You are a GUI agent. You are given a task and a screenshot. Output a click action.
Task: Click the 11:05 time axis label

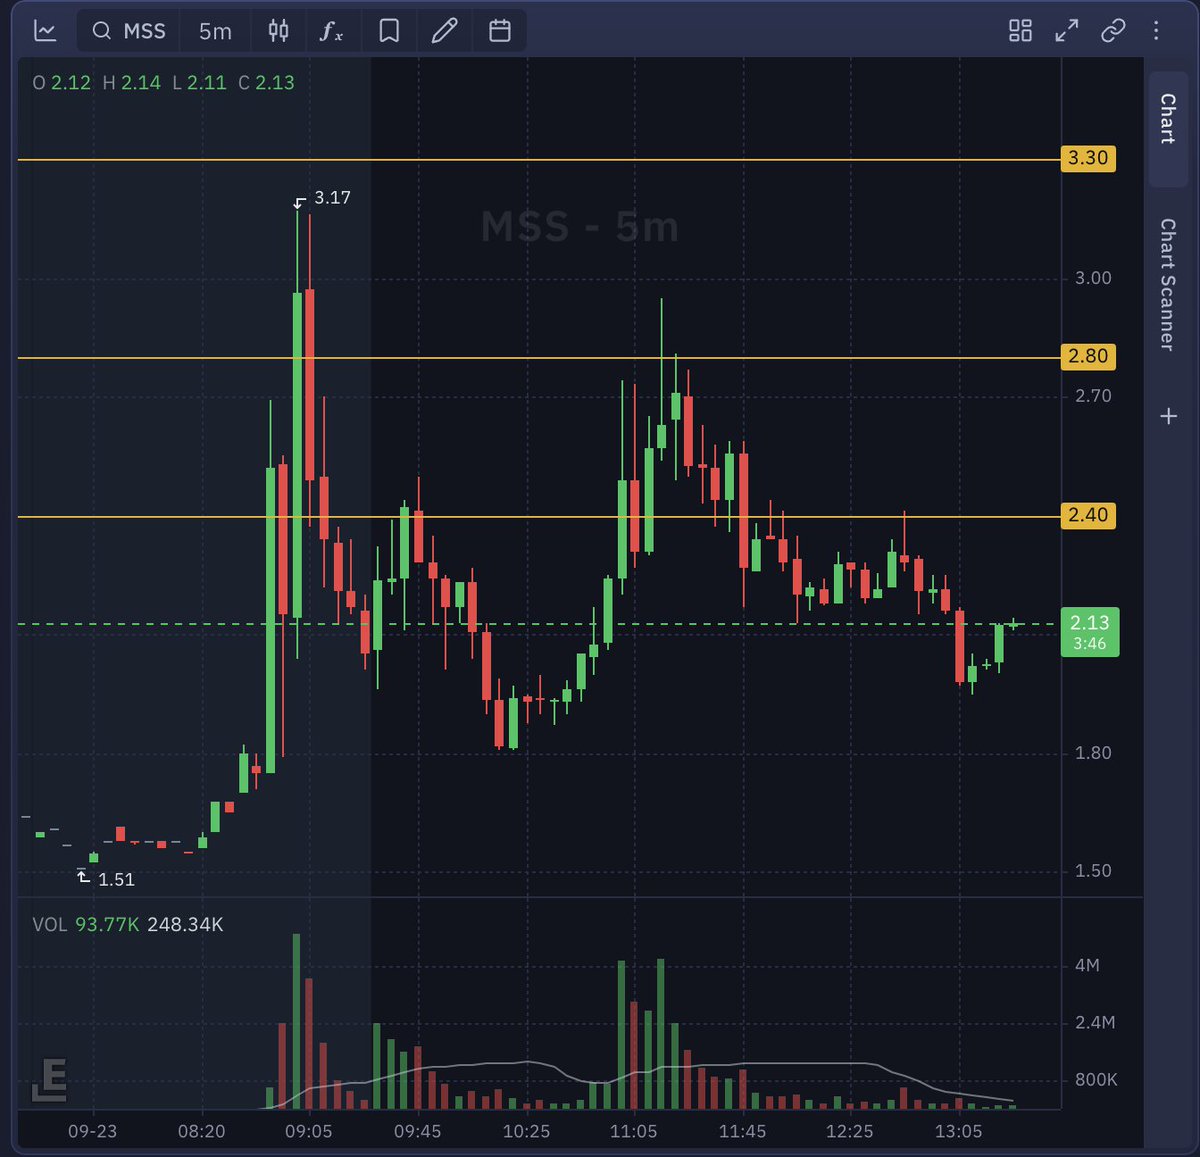click(633, 1131)
